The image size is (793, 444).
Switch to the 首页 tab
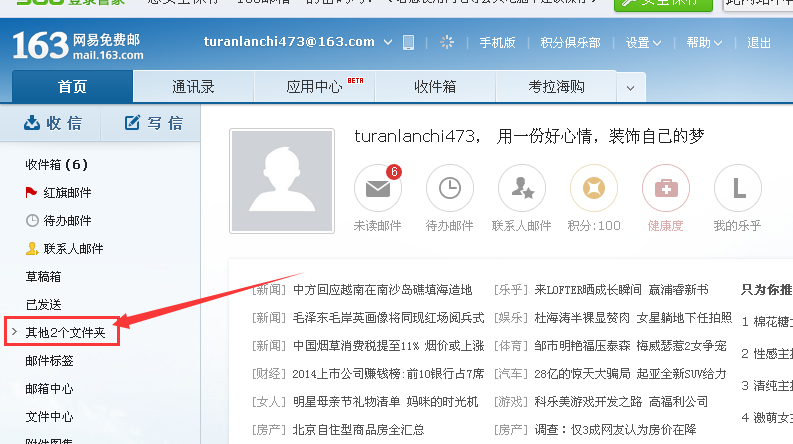(72, 86)
